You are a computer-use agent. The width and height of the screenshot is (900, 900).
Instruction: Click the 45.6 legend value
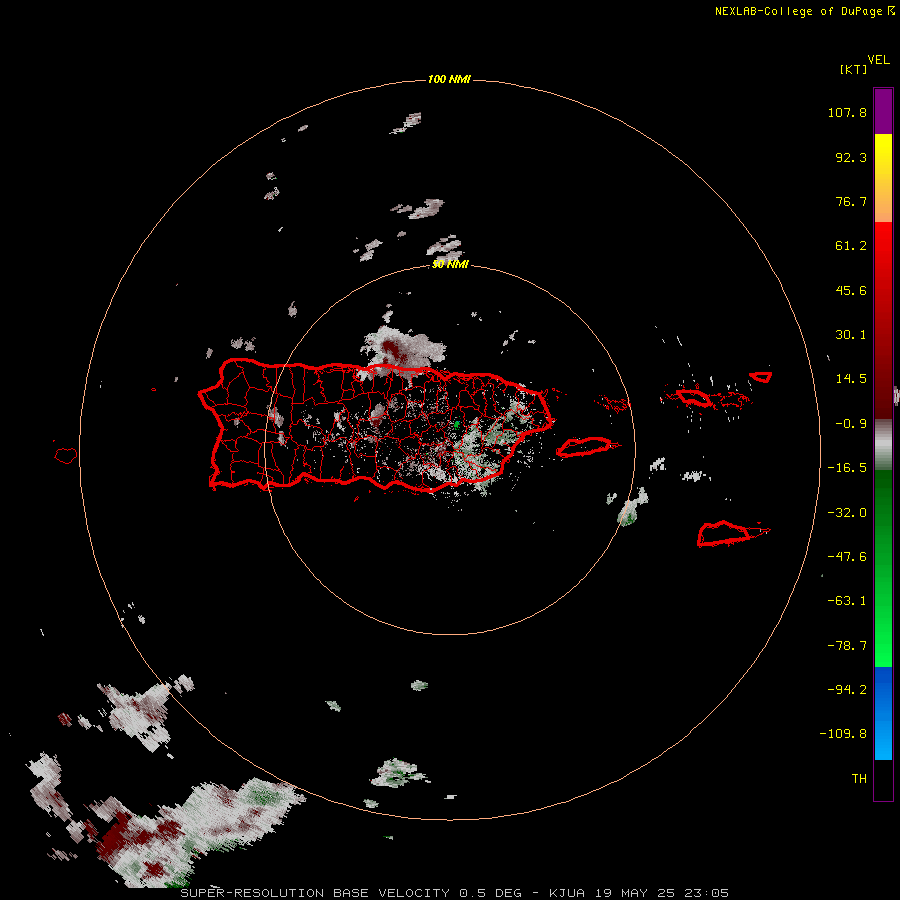(x=851, y=290)
